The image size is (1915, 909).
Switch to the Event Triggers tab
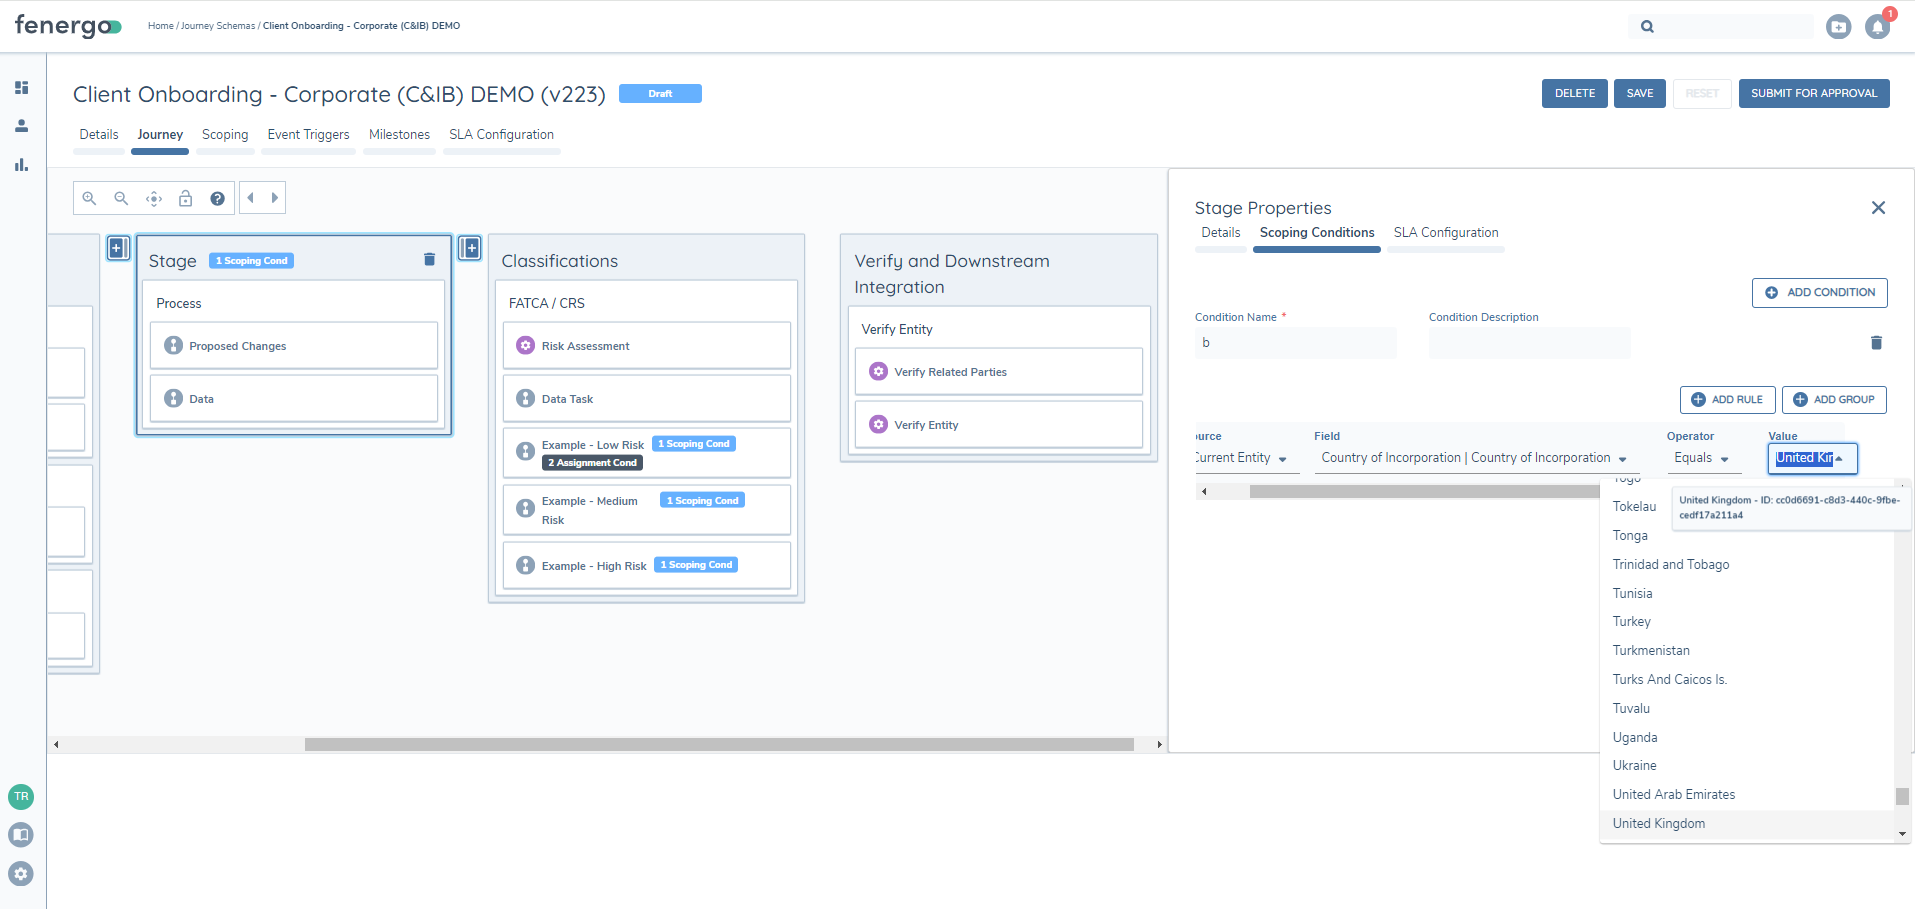[308, 135]
